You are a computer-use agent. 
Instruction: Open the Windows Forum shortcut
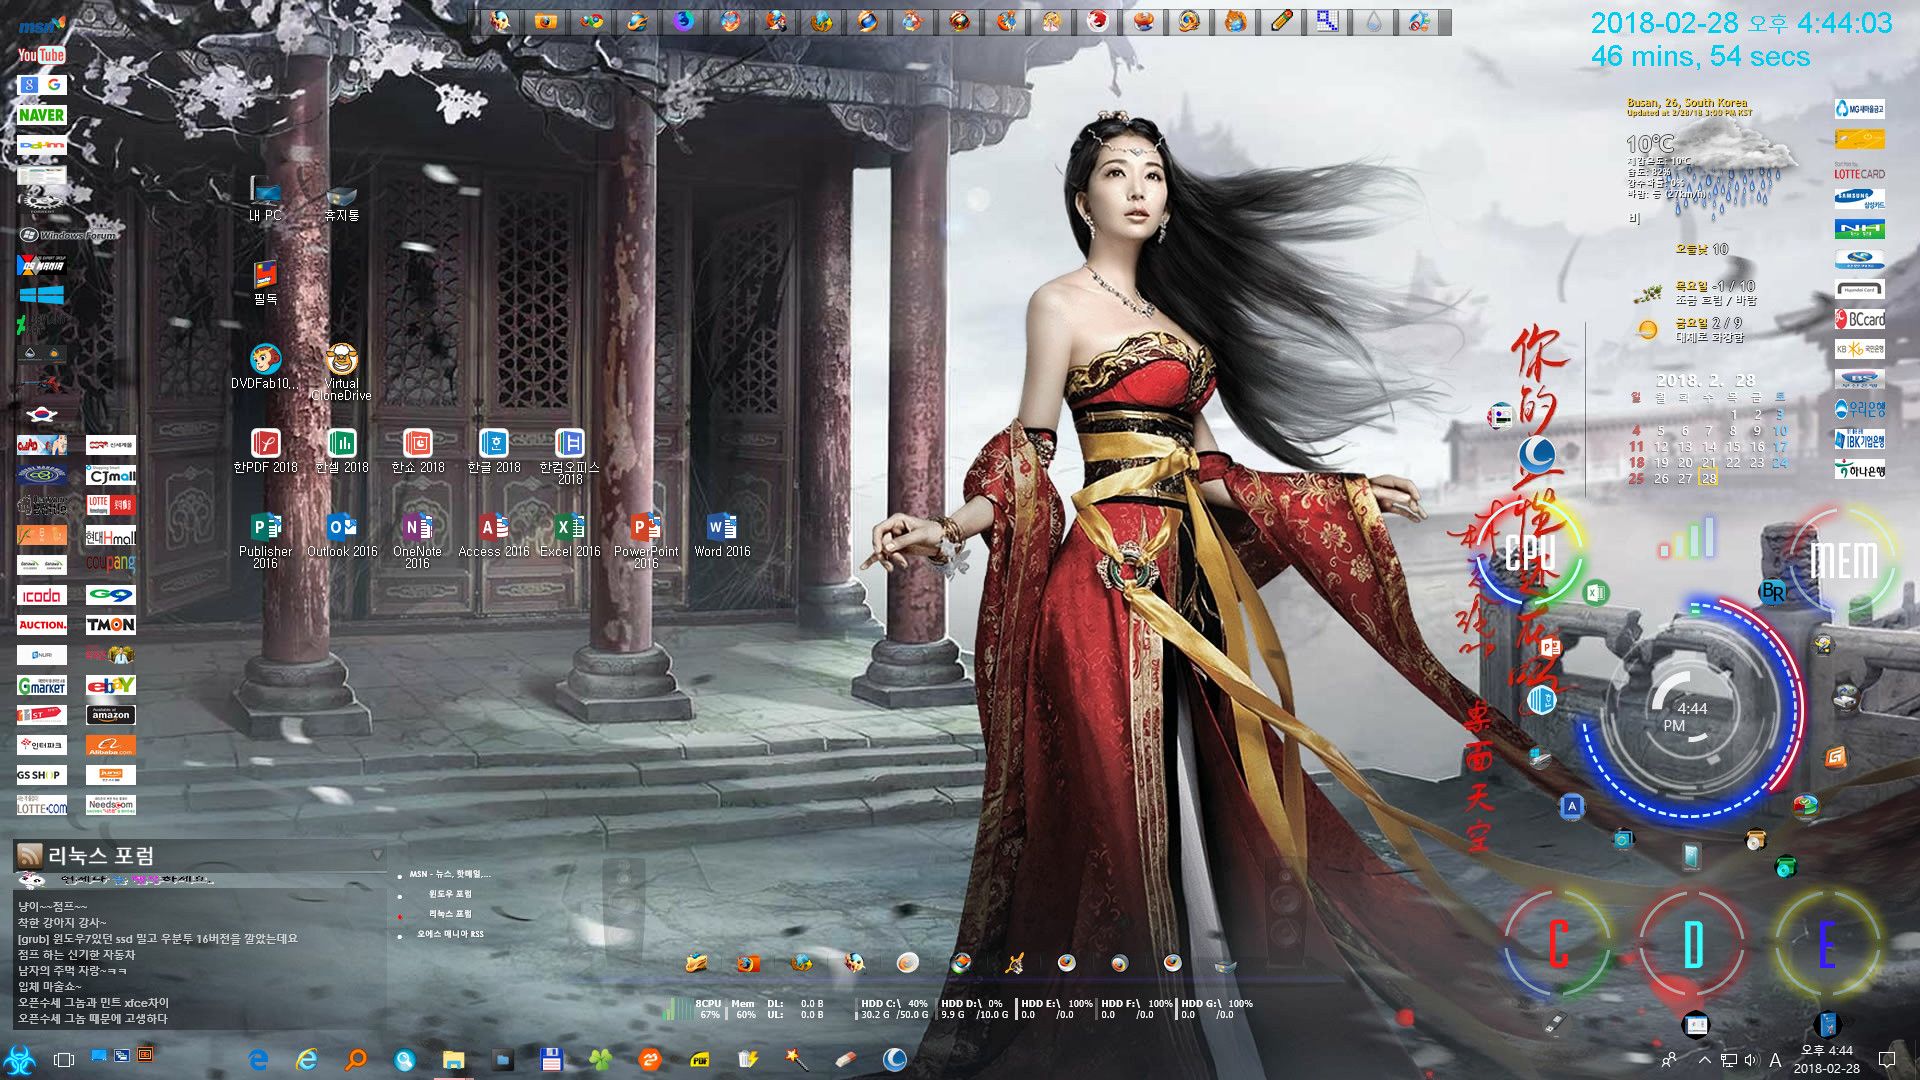(x=70, y=235)
